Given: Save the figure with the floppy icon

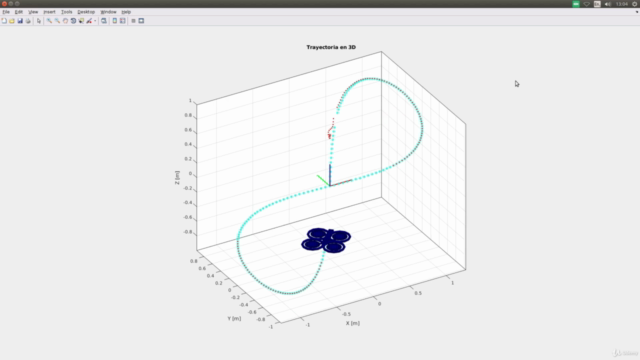Looking at the screenshot, I should (x=20, y=21).
